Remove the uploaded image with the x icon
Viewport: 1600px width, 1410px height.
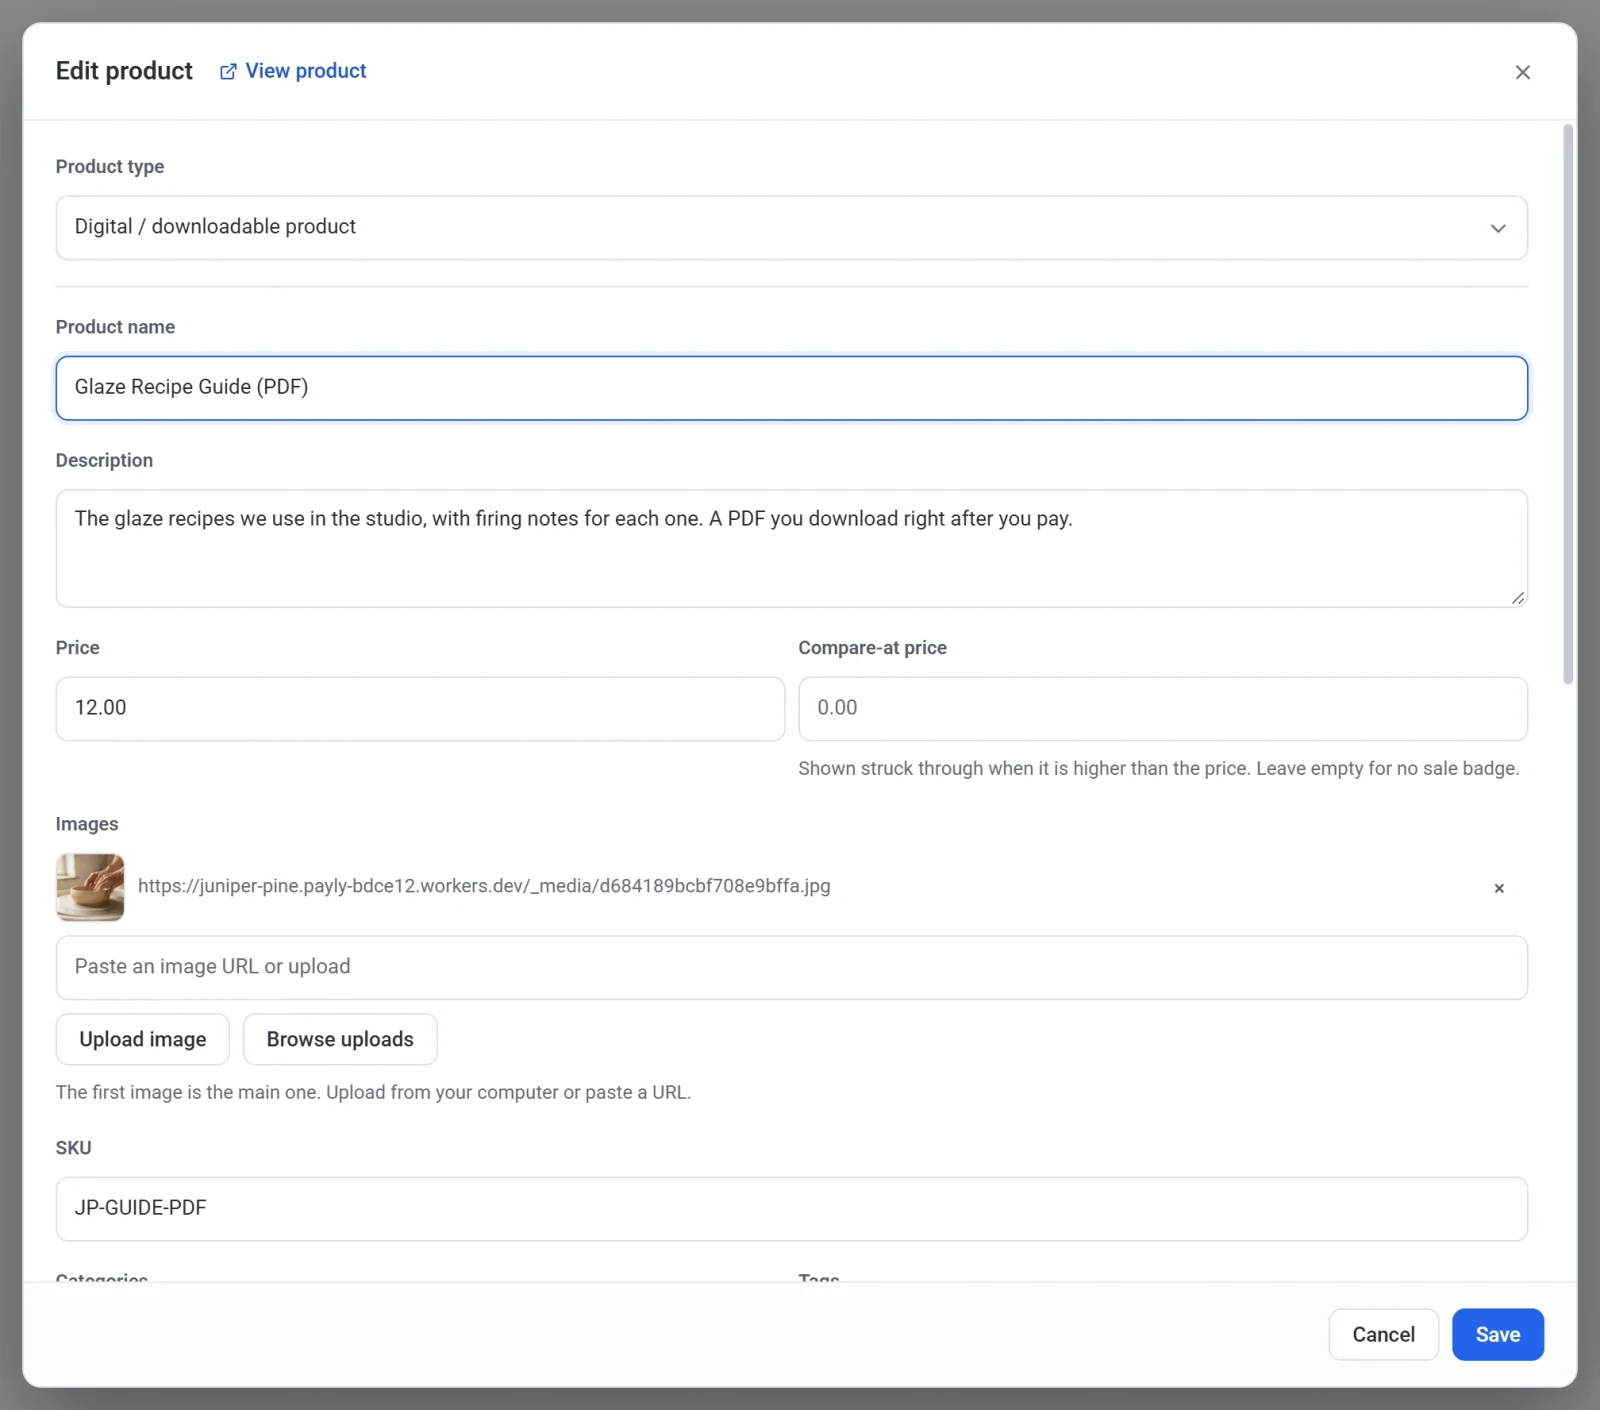click(x=1498, y=888)
